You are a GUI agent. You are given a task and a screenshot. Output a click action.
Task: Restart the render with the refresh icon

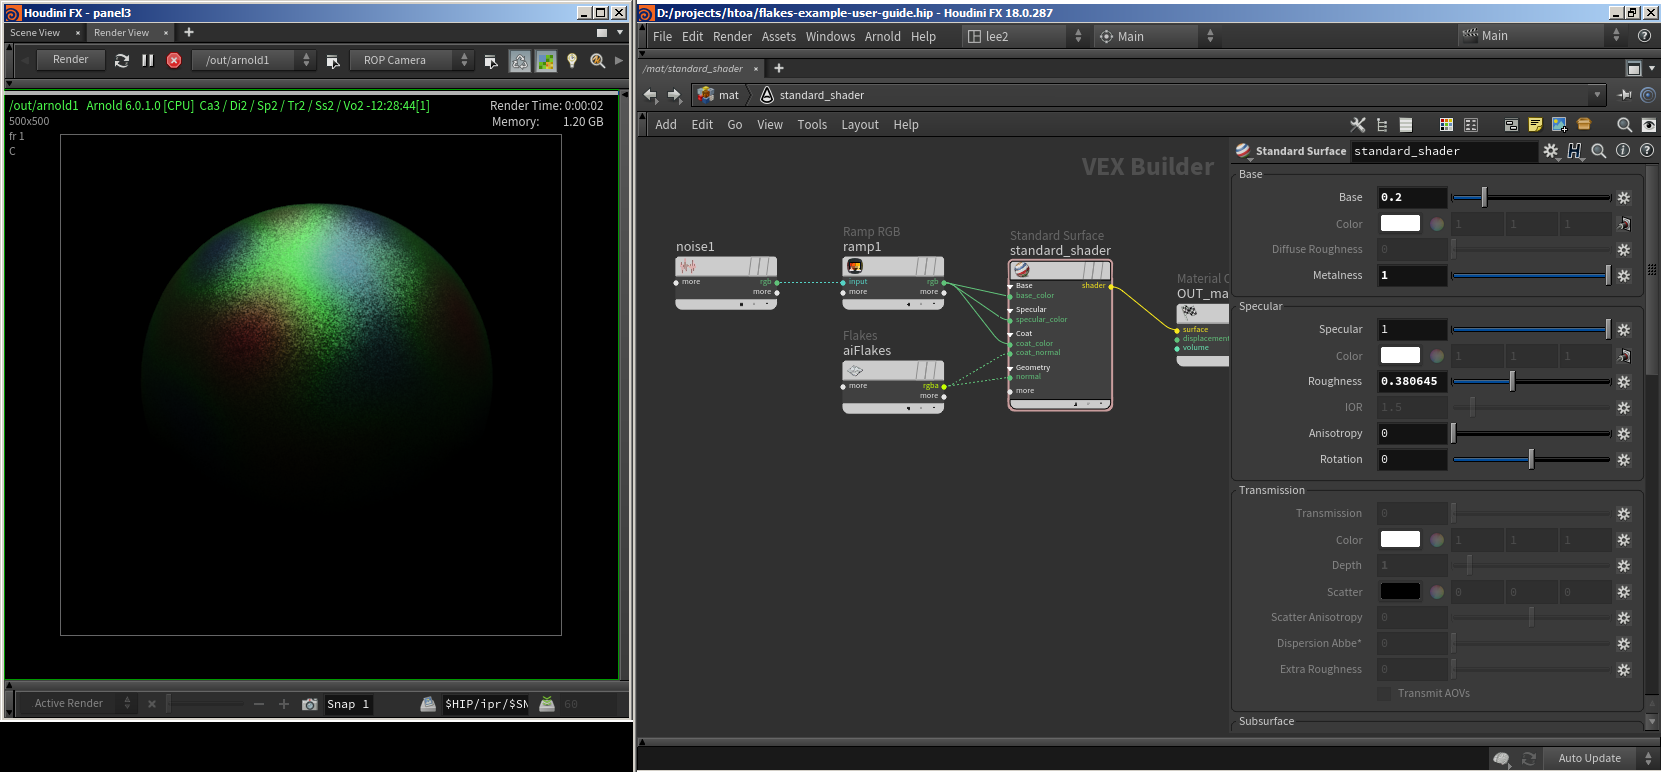[x=122, y=60]
